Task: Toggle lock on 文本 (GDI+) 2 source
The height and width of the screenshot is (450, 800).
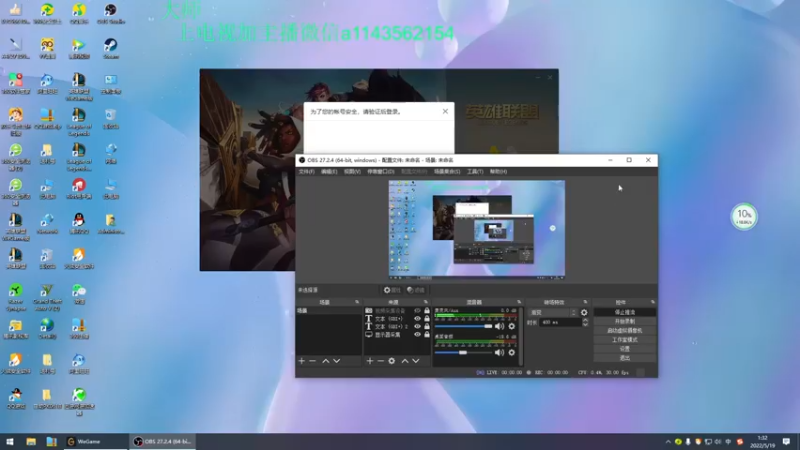Action: (x=427, y=327)
